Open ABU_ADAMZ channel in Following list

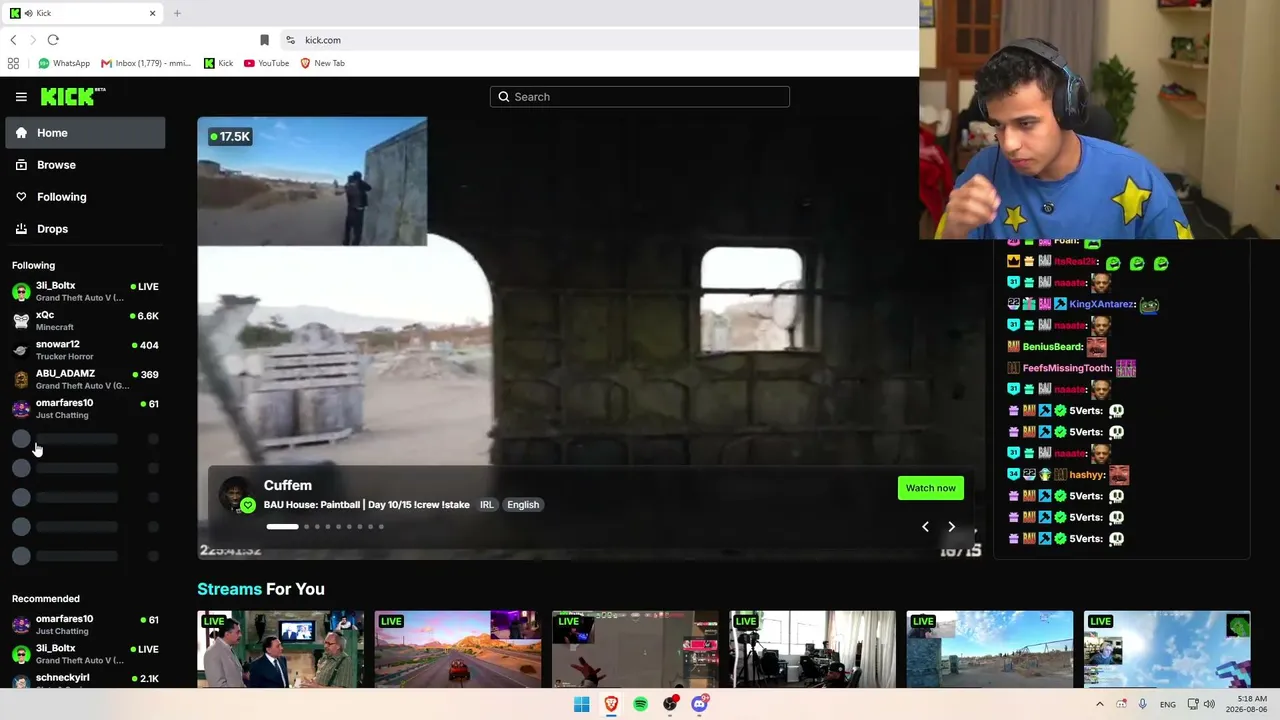[85, 379]
